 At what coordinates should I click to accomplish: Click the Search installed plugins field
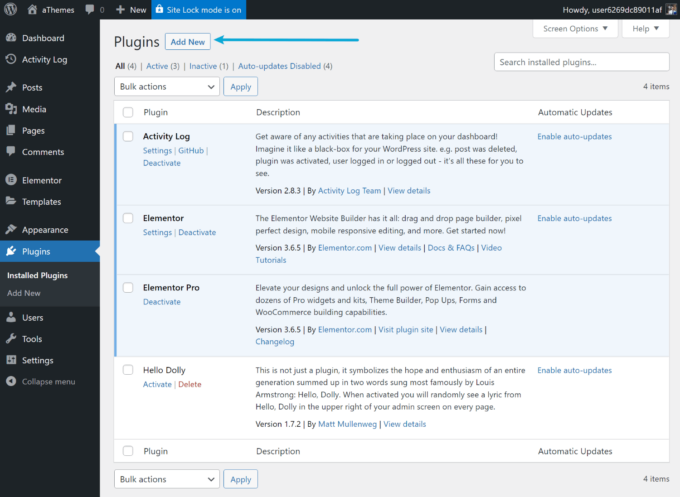click(x=582, y=62)
